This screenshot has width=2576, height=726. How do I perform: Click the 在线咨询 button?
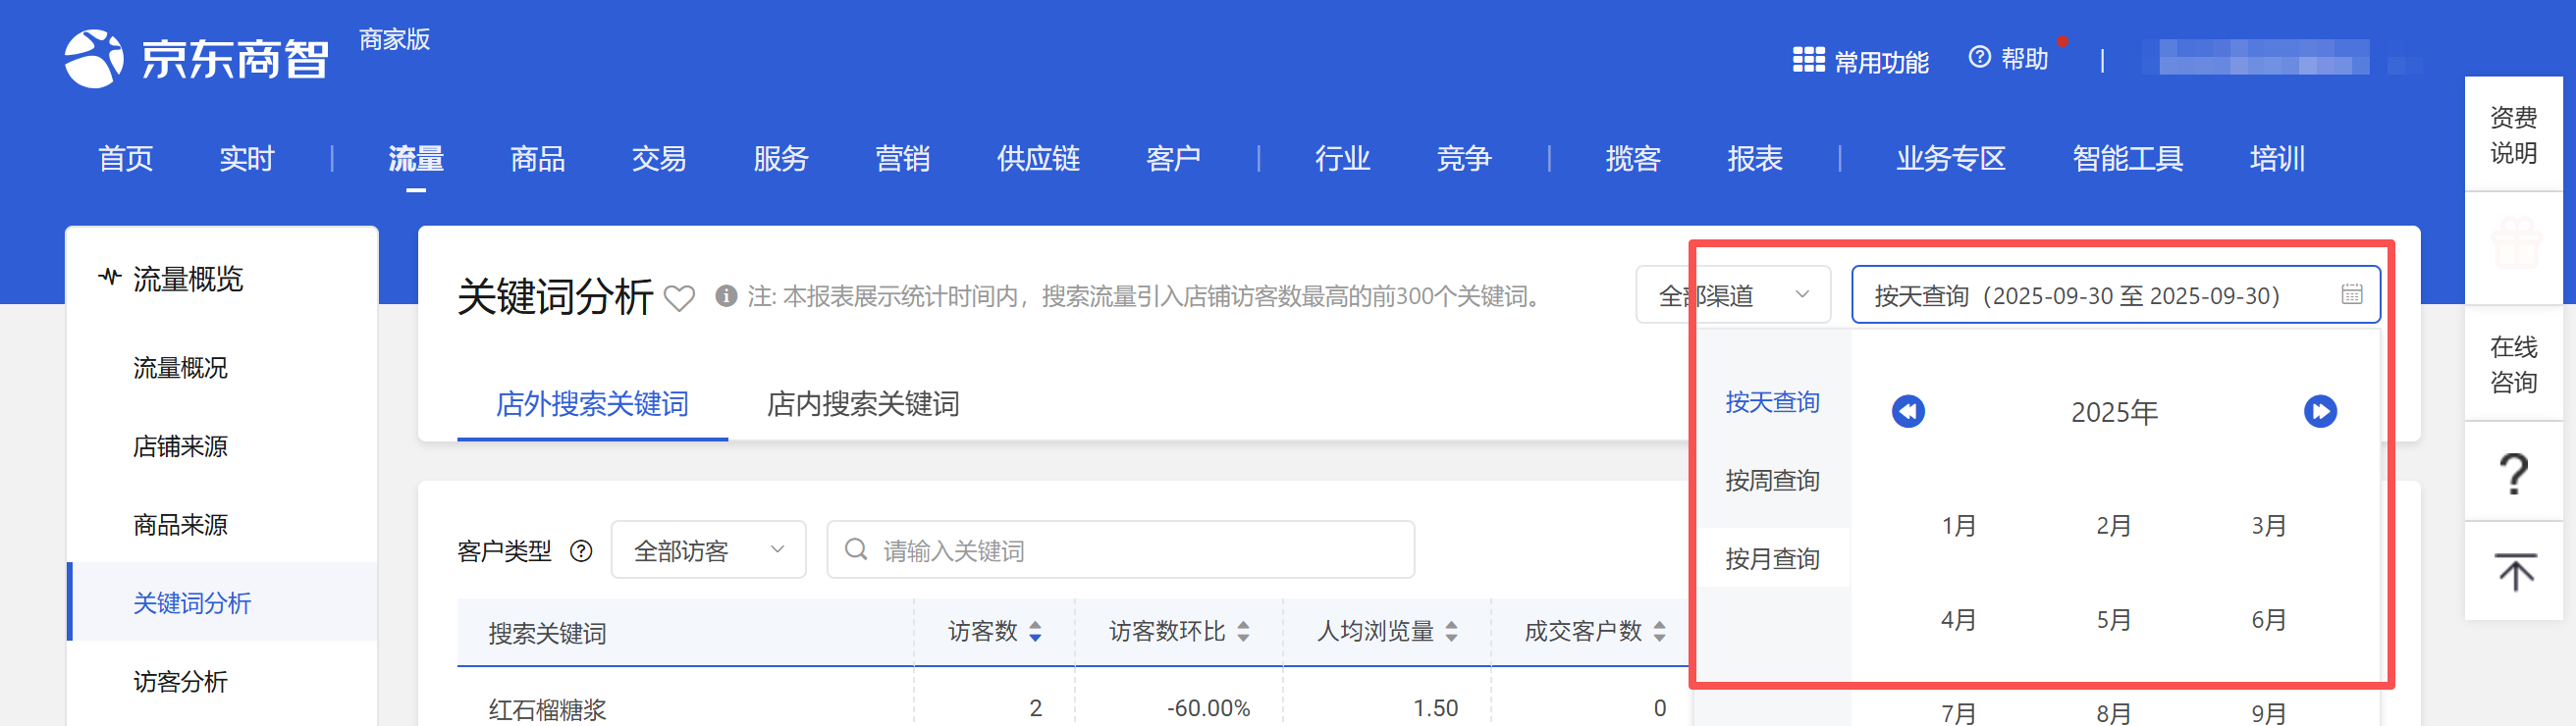2513,364
